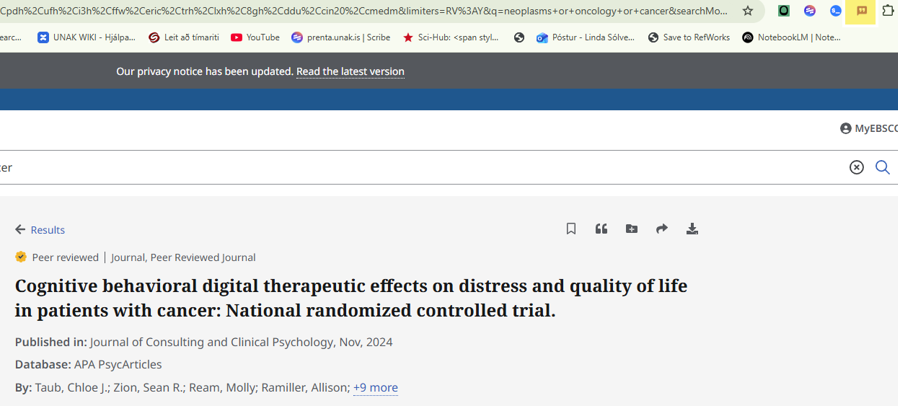Open the Save to RefWorks bookmark
898x407 pixels.
point(689,37)
